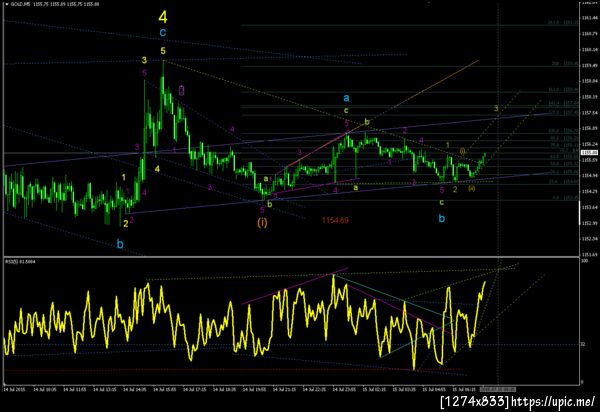Select the orange '(i)' wave label

[x=262, y=222]
